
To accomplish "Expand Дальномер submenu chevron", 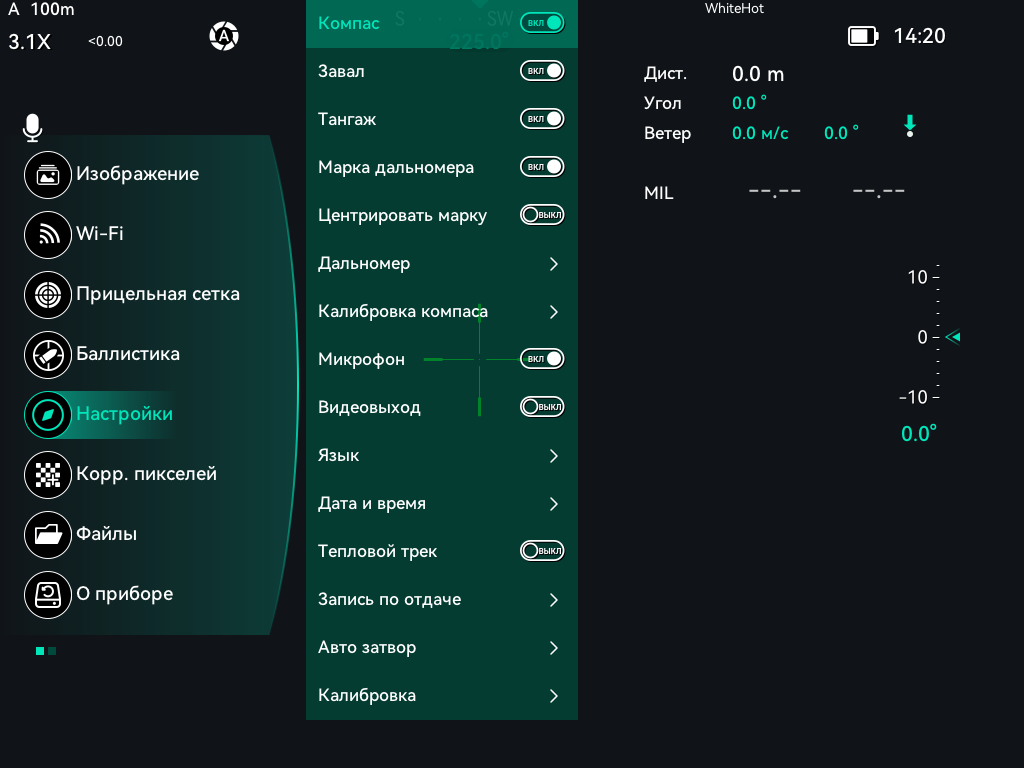I will 554,264.
